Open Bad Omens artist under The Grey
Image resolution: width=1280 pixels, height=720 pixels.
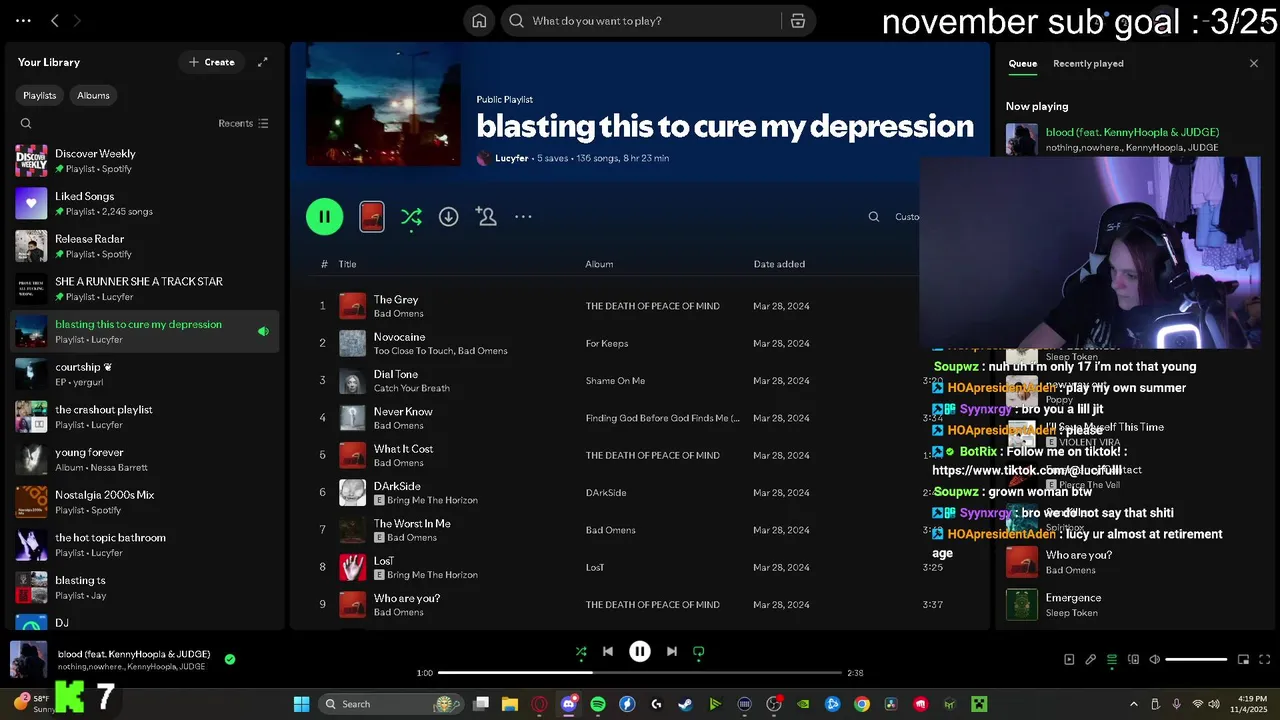tap(398, 314)
